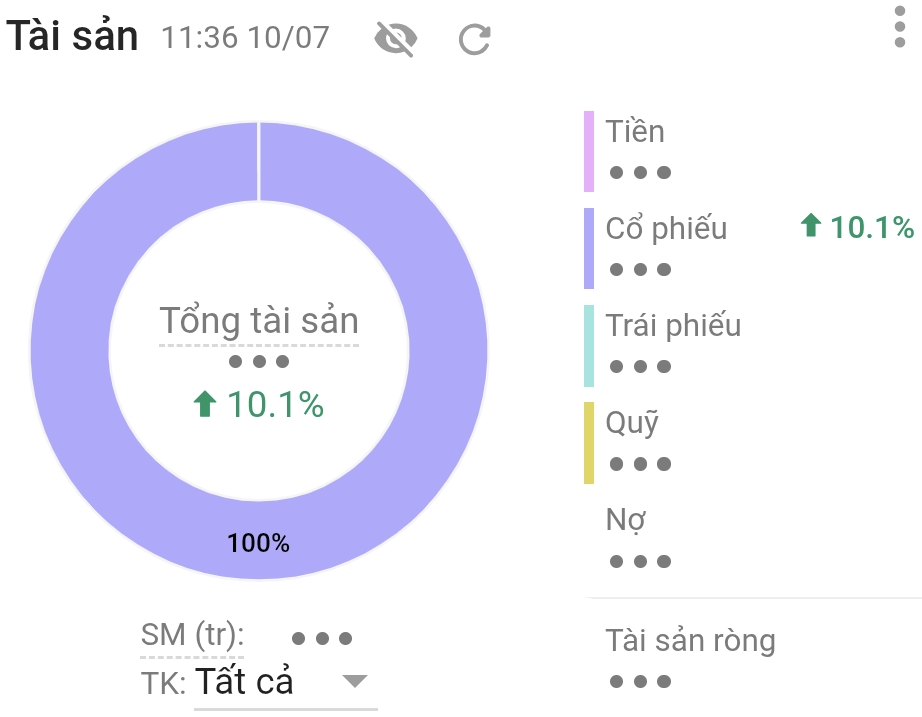
Task: Click the SM (tr) label
Action: [192, 635]
